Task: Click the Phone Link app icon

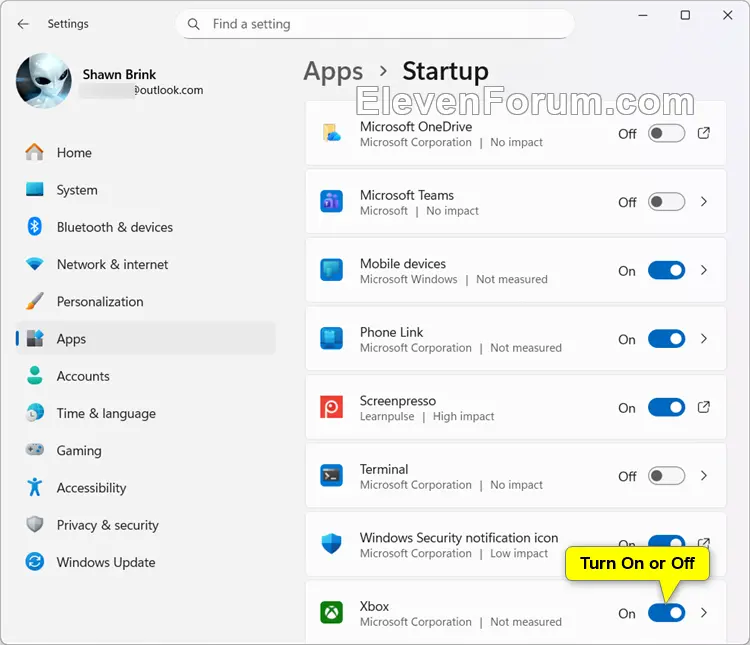Action: [331, 339]
